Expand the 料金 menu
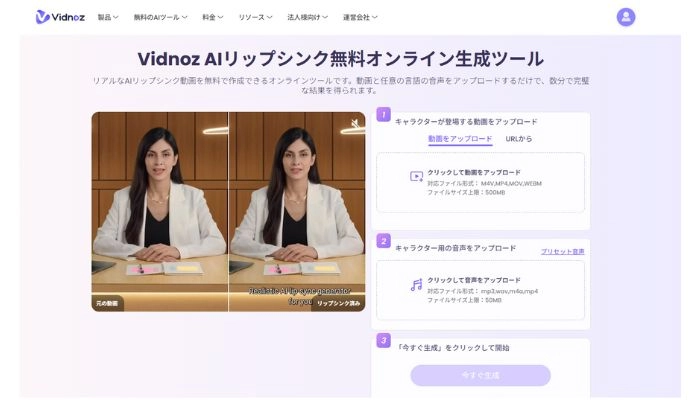This screenshot has width=700, height=400. (x=212, y=17)
